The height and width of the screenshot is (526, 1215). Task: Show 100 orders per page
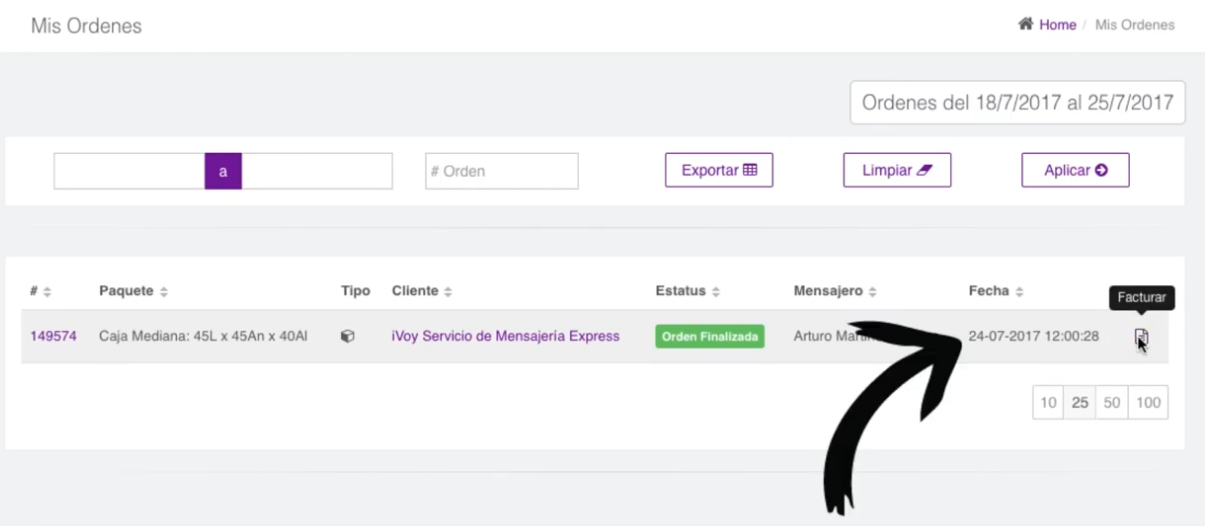click(x=1148, y=403)
